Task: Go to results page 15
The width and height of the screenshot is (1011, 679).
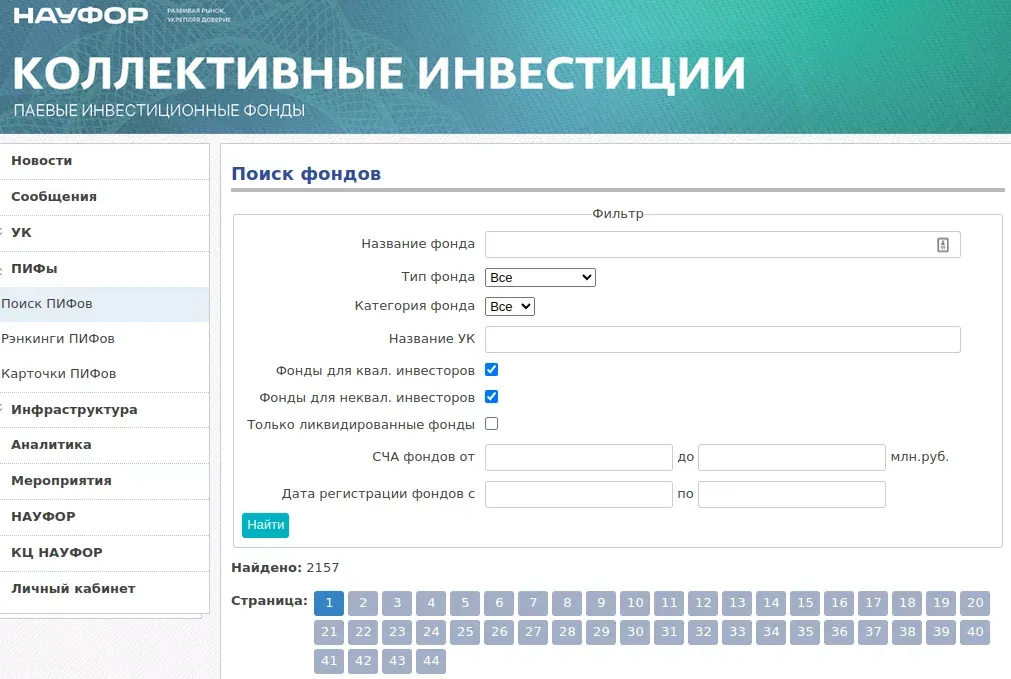Action: tap(805, 603)
